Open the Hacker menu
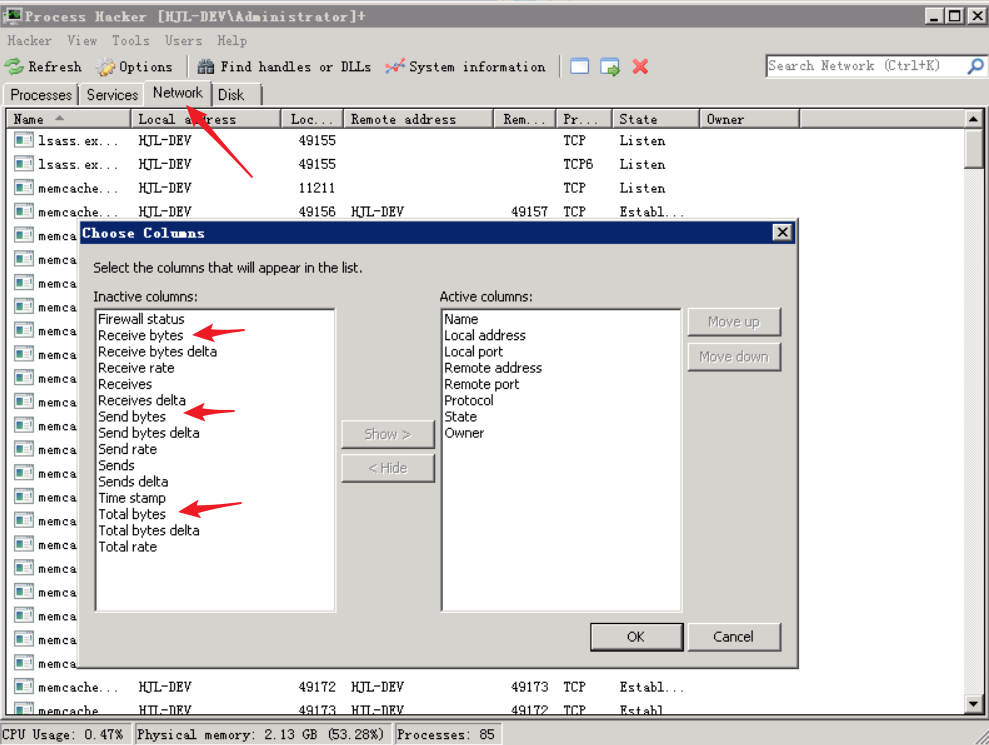This screenshot has width=989, height=745. 29,41
